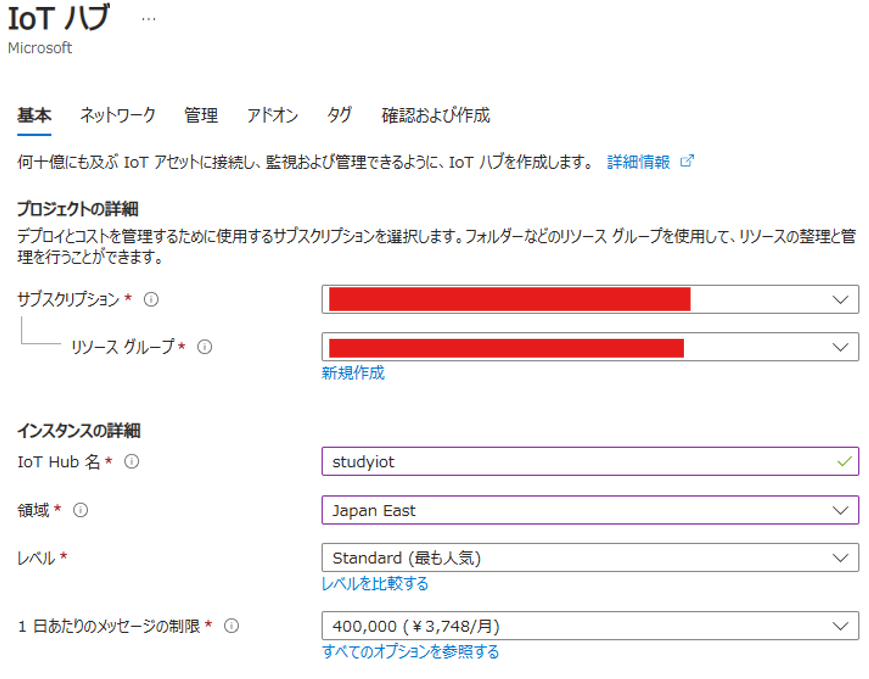Go to the 確認および作成 tab
Viewport: 869px width, 679px height.
(x=436, y=115)
